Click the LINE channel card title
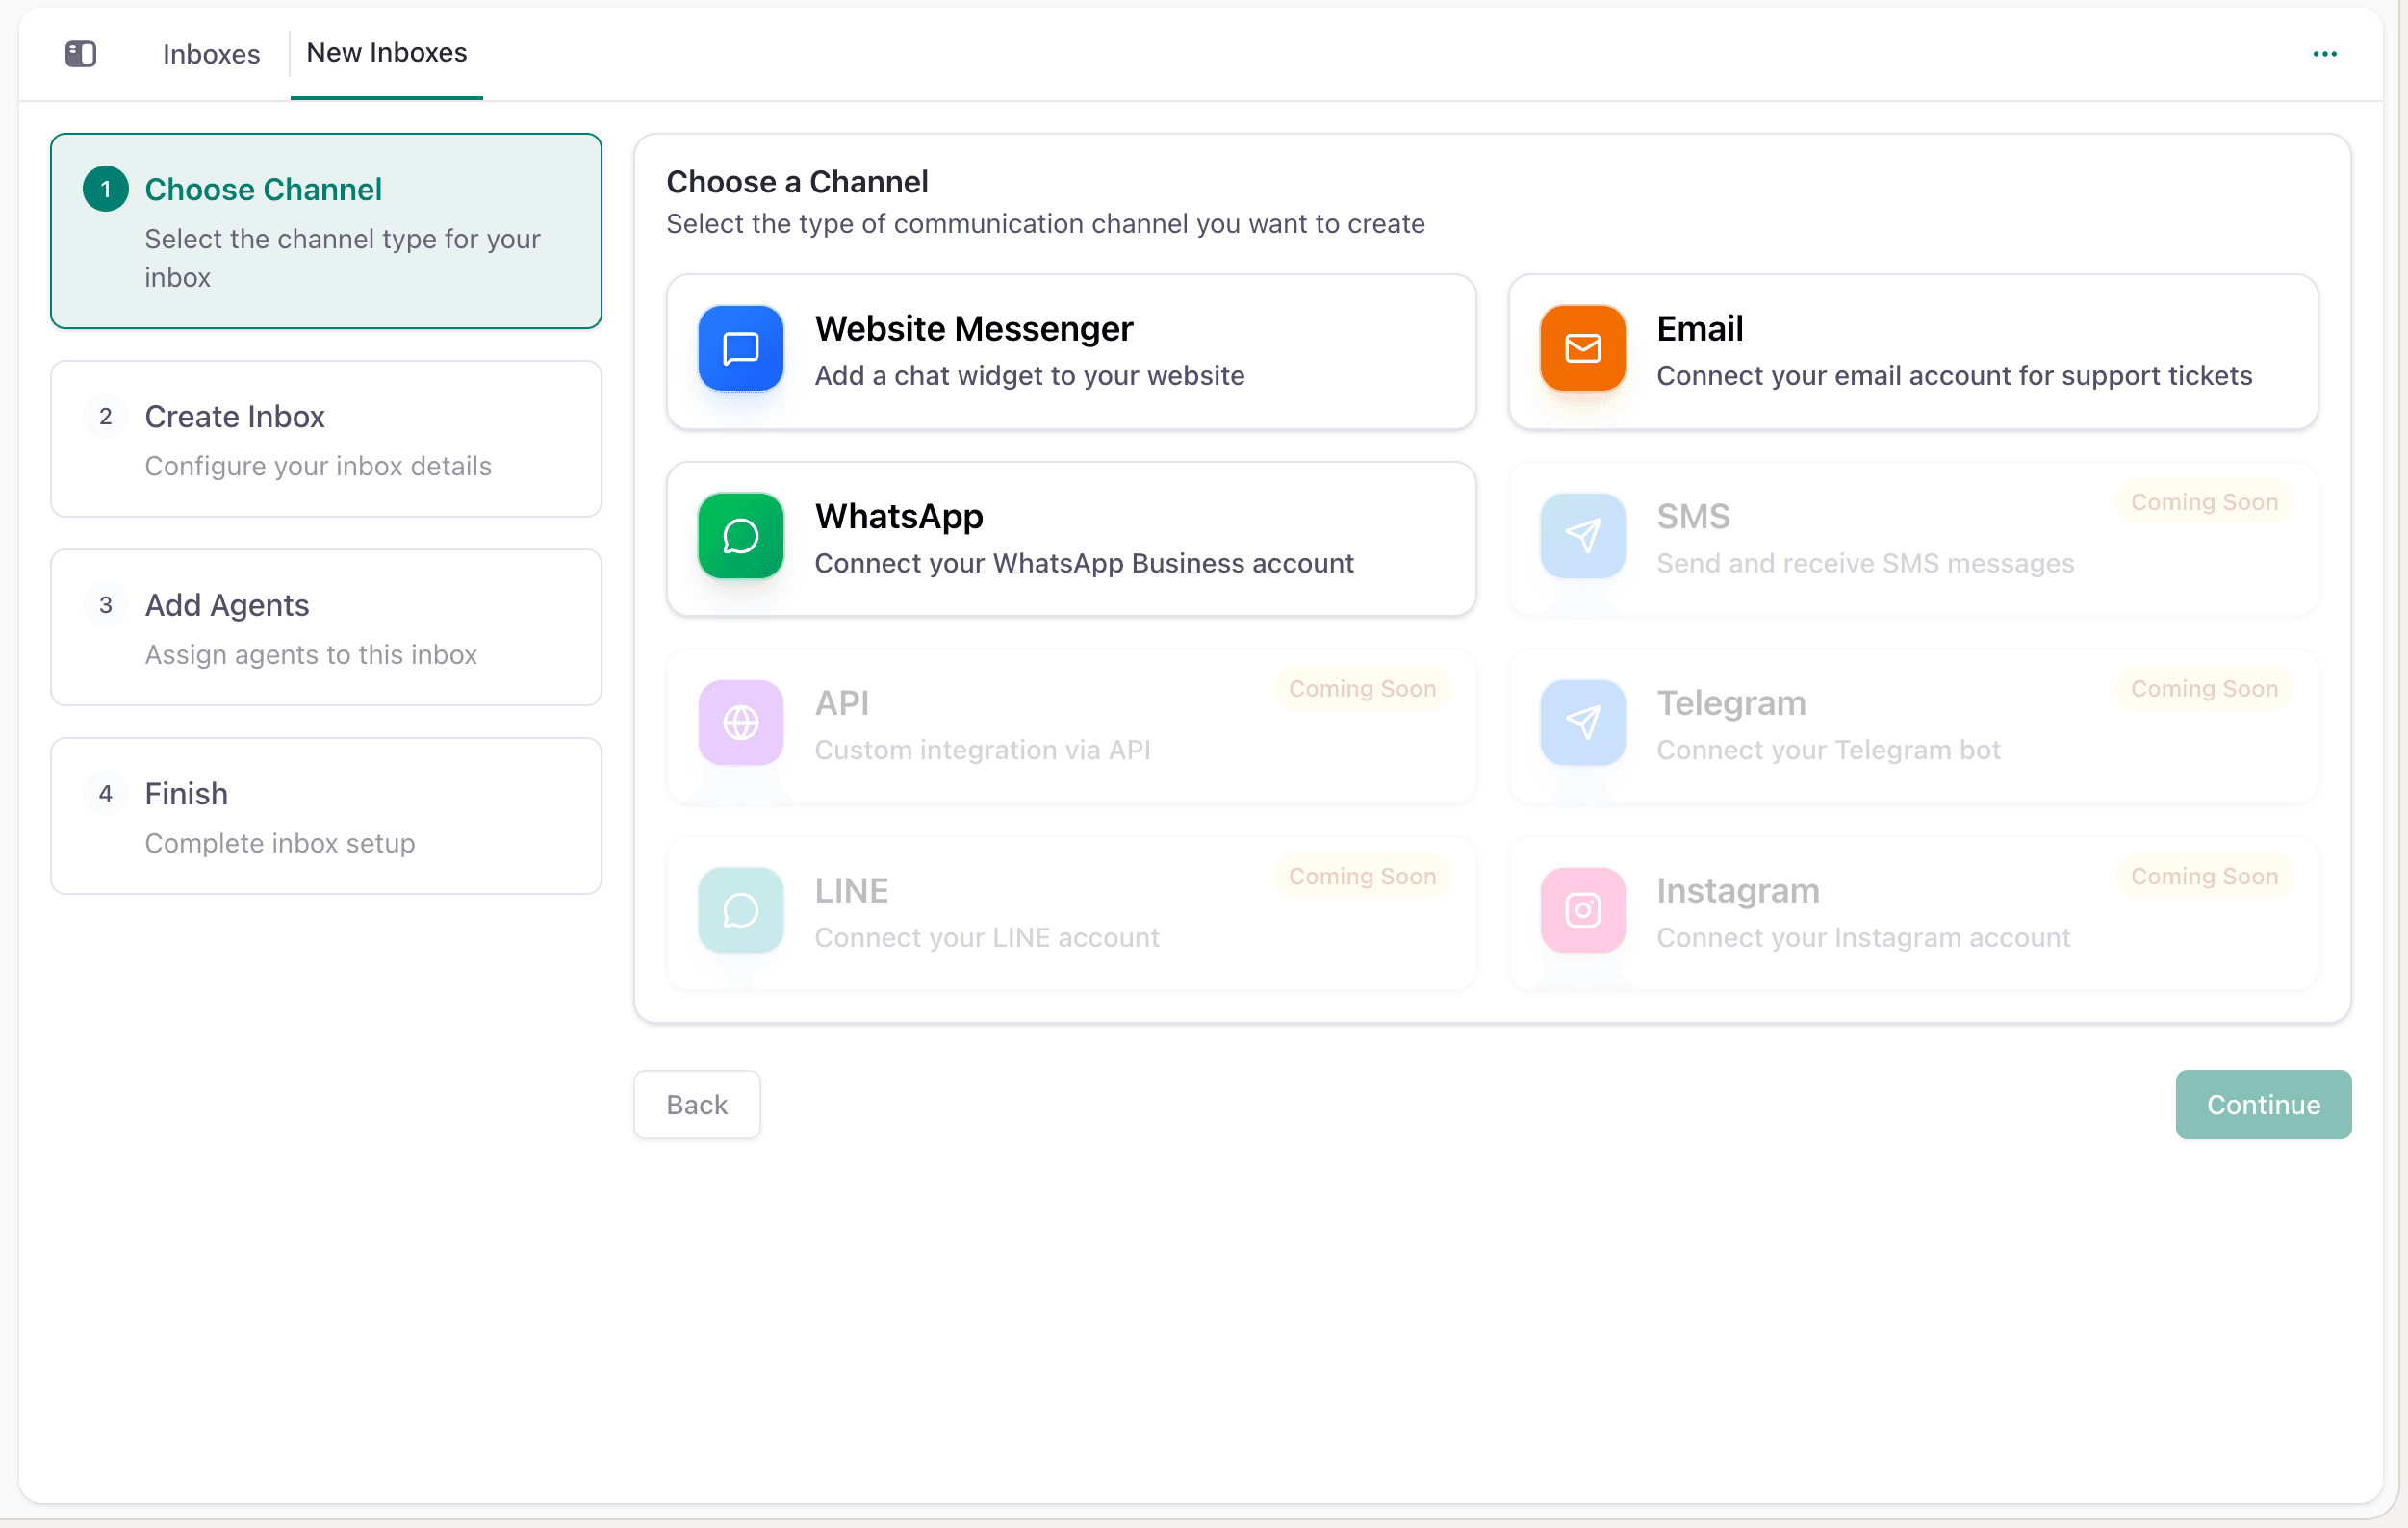The image size is (2408, 1528). pyautogui.click(x=852, y=891)
